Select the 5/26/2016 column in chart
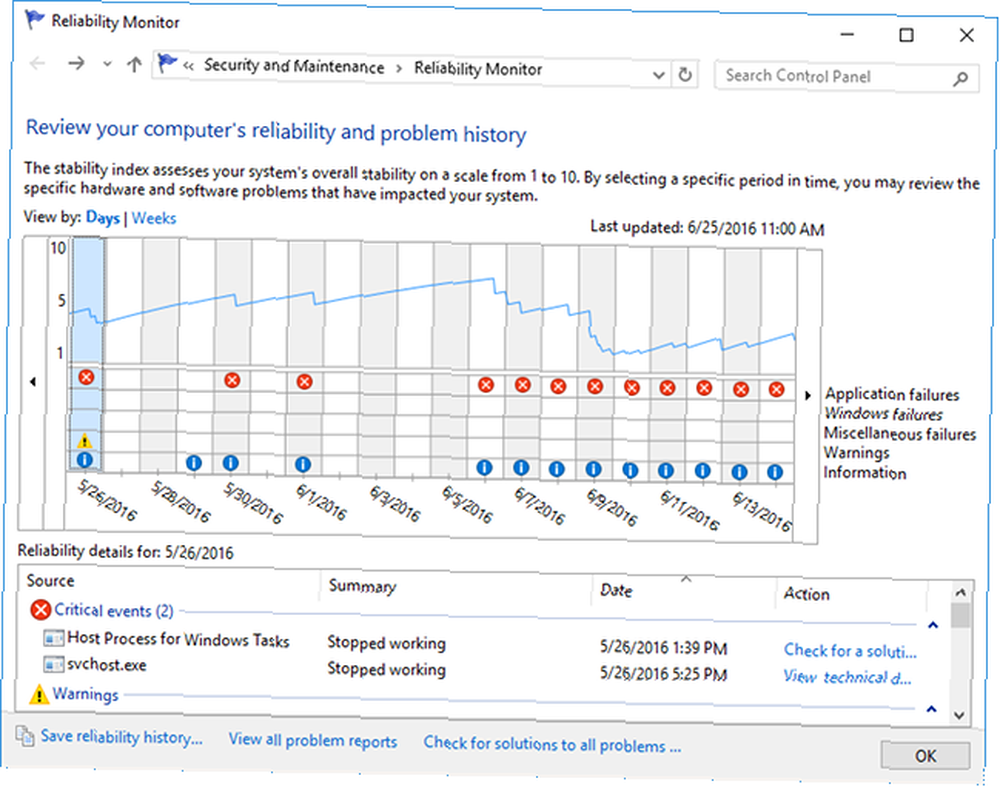 click(x=88, y=353)
